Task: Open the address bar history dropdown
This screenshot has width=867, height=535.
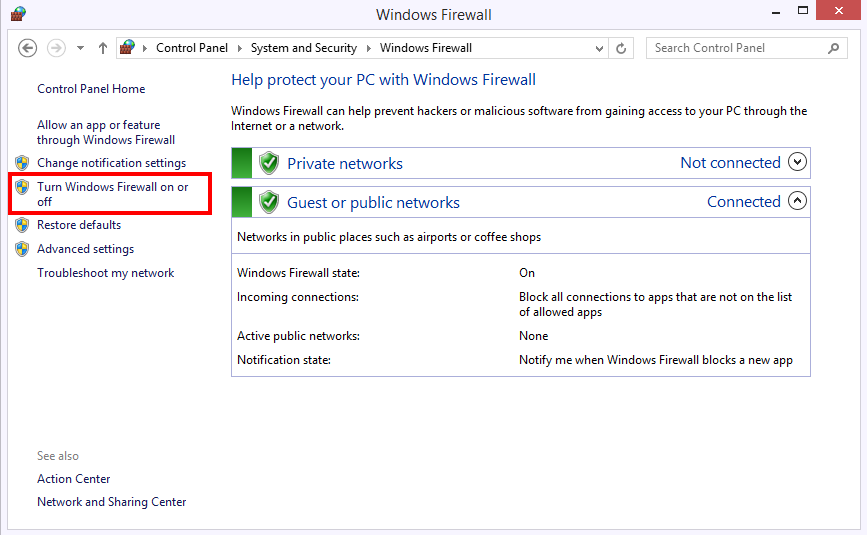Action: (599, 49)
